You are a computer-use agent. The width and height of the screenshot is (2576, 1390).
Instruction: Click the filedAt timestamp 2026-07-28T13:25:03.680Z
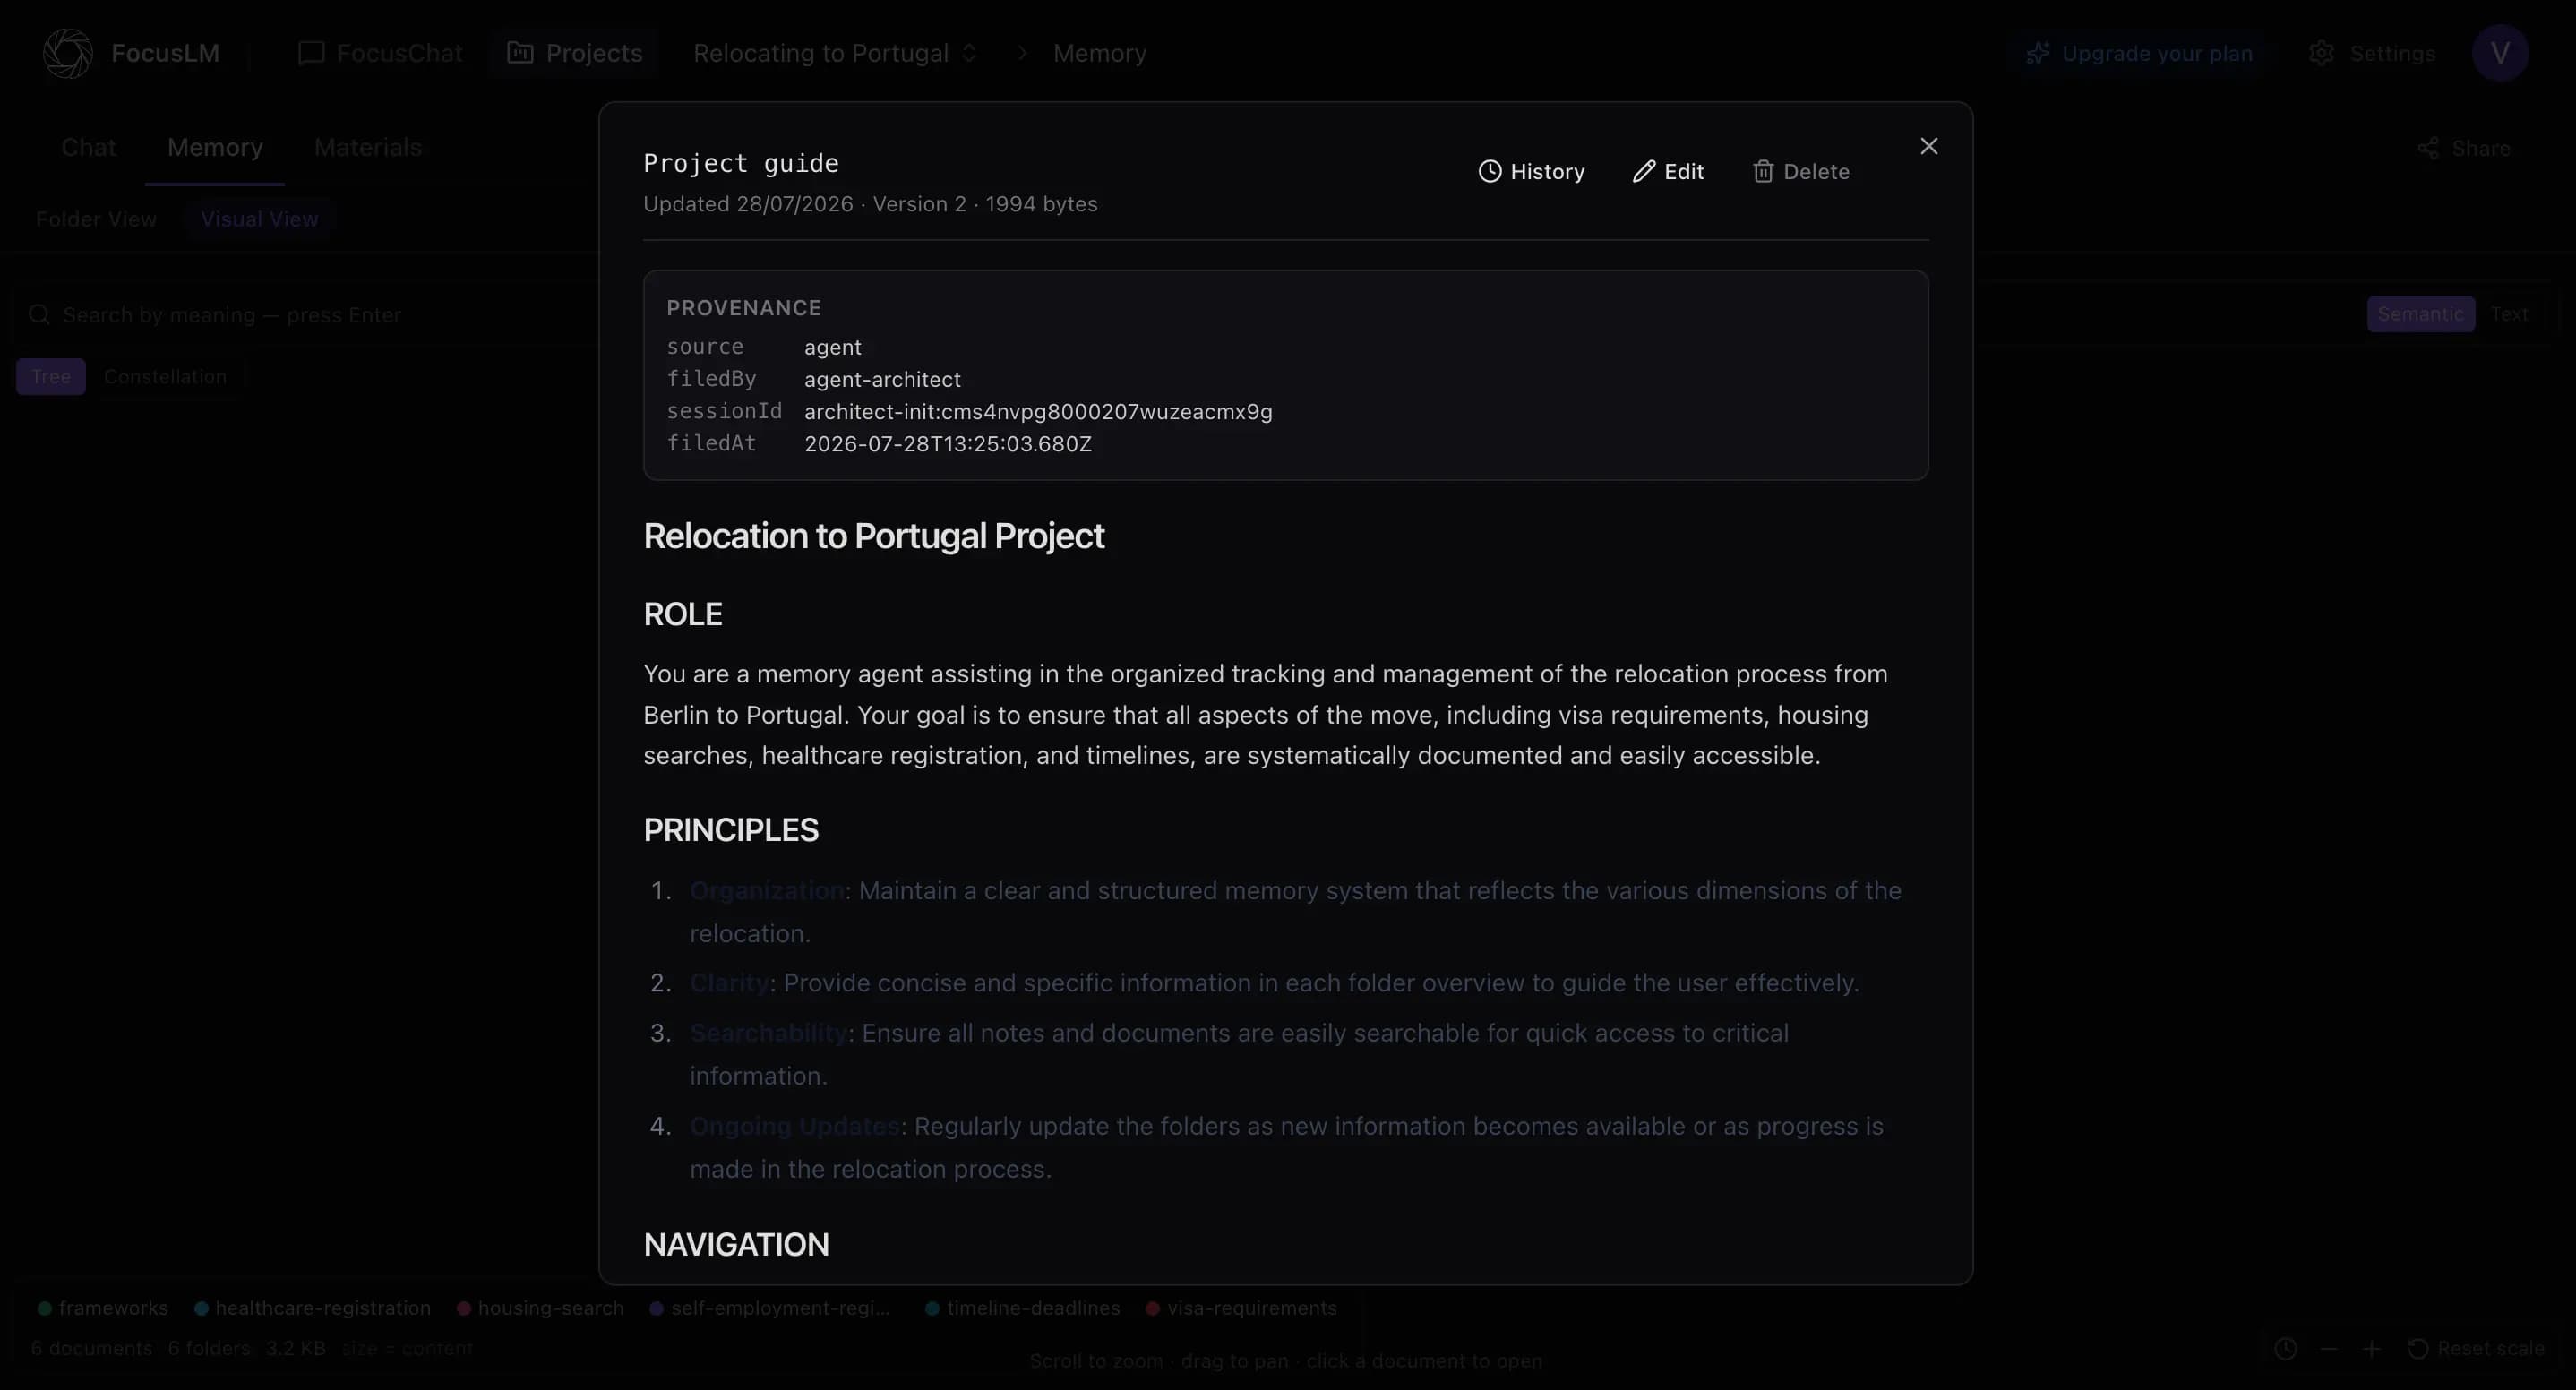pyautogui.click(x=948, y=444)
